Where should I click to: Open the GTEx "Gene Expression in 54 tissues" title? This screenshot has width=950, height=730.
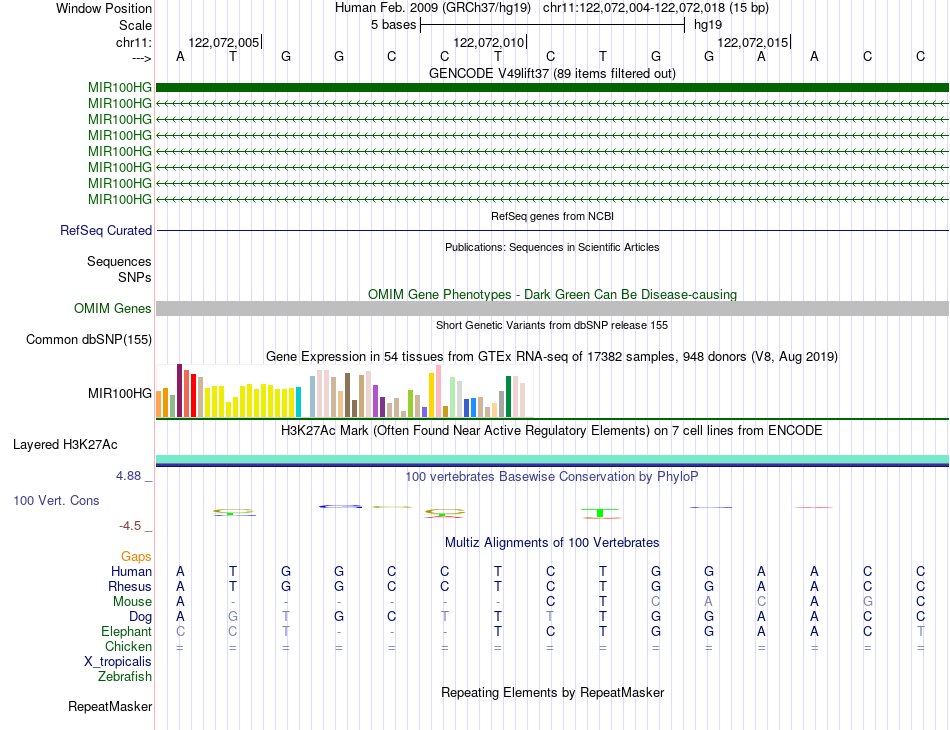[552, 356]
